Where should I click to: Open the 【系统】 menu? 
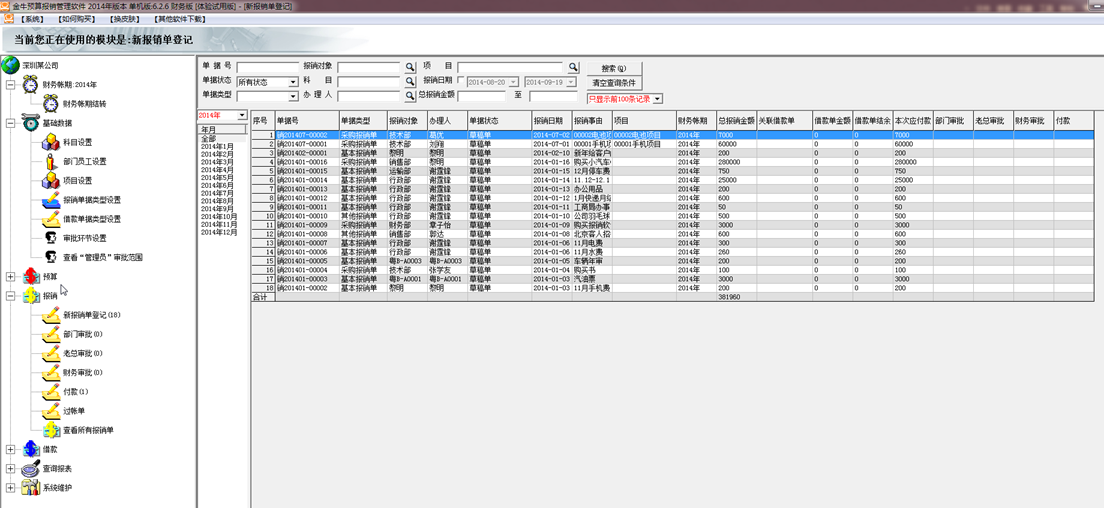33,19
